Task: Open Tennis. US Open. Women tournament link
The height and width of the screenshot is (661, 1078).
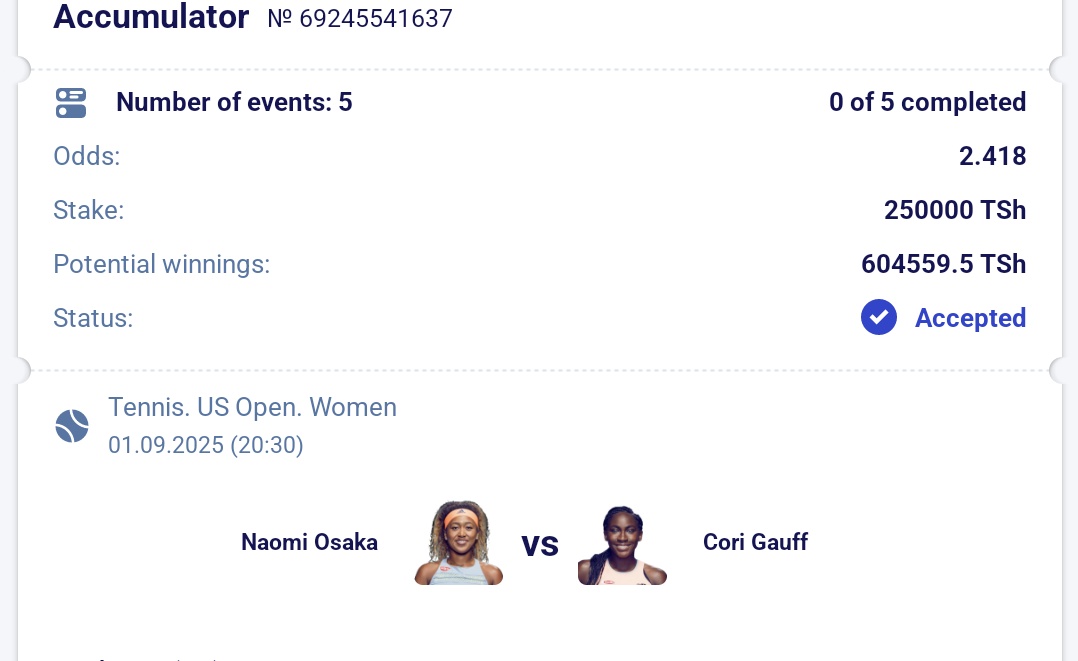Action: (252, 407)
